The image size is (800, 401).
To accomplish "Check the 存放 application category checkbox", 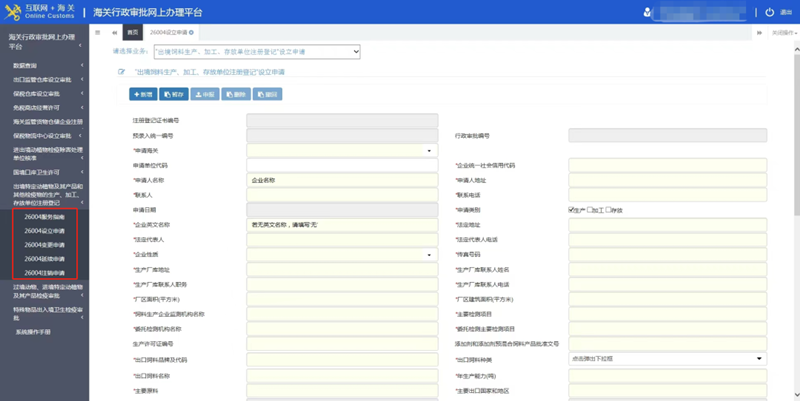I will click(608, 210).
